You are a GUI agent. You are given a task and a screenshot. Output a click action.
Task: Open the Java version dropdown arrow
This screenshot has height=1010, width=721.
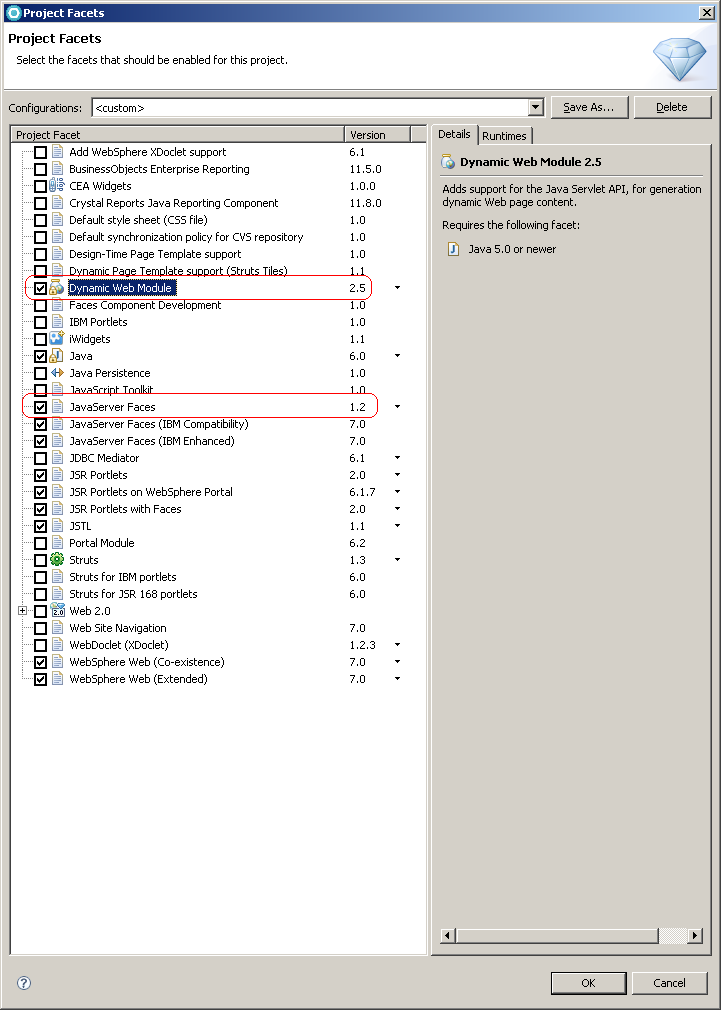pos(398,356)
